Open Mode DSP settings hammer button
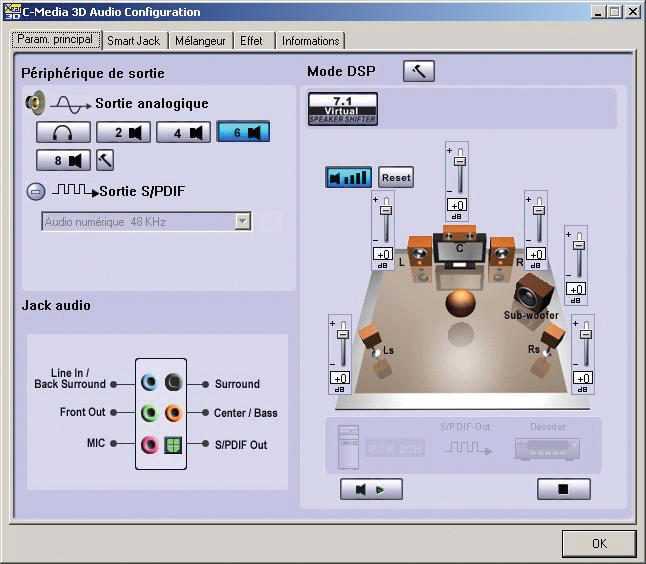The image size is (646, 564). tap(419, 71)
